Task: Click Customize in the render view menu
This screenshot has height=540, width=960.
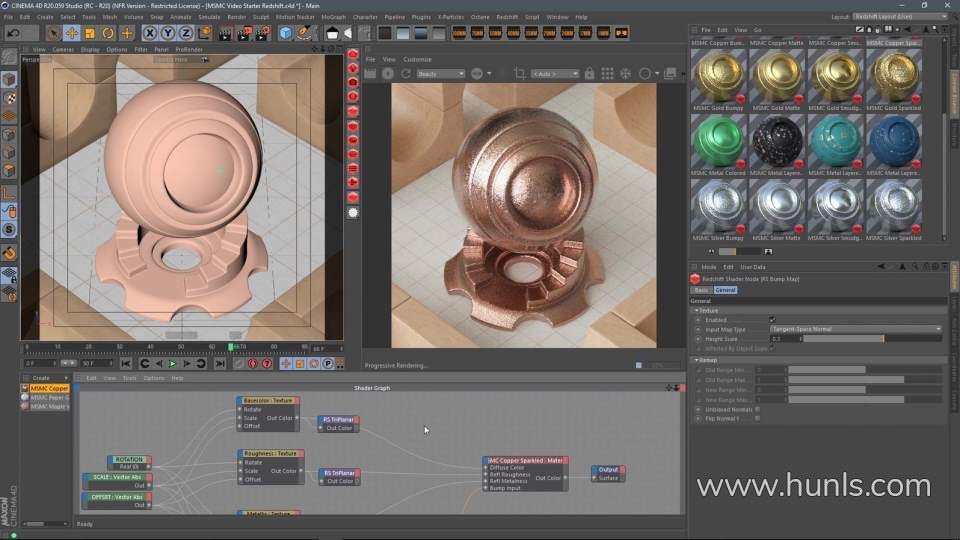Action: 417,59
